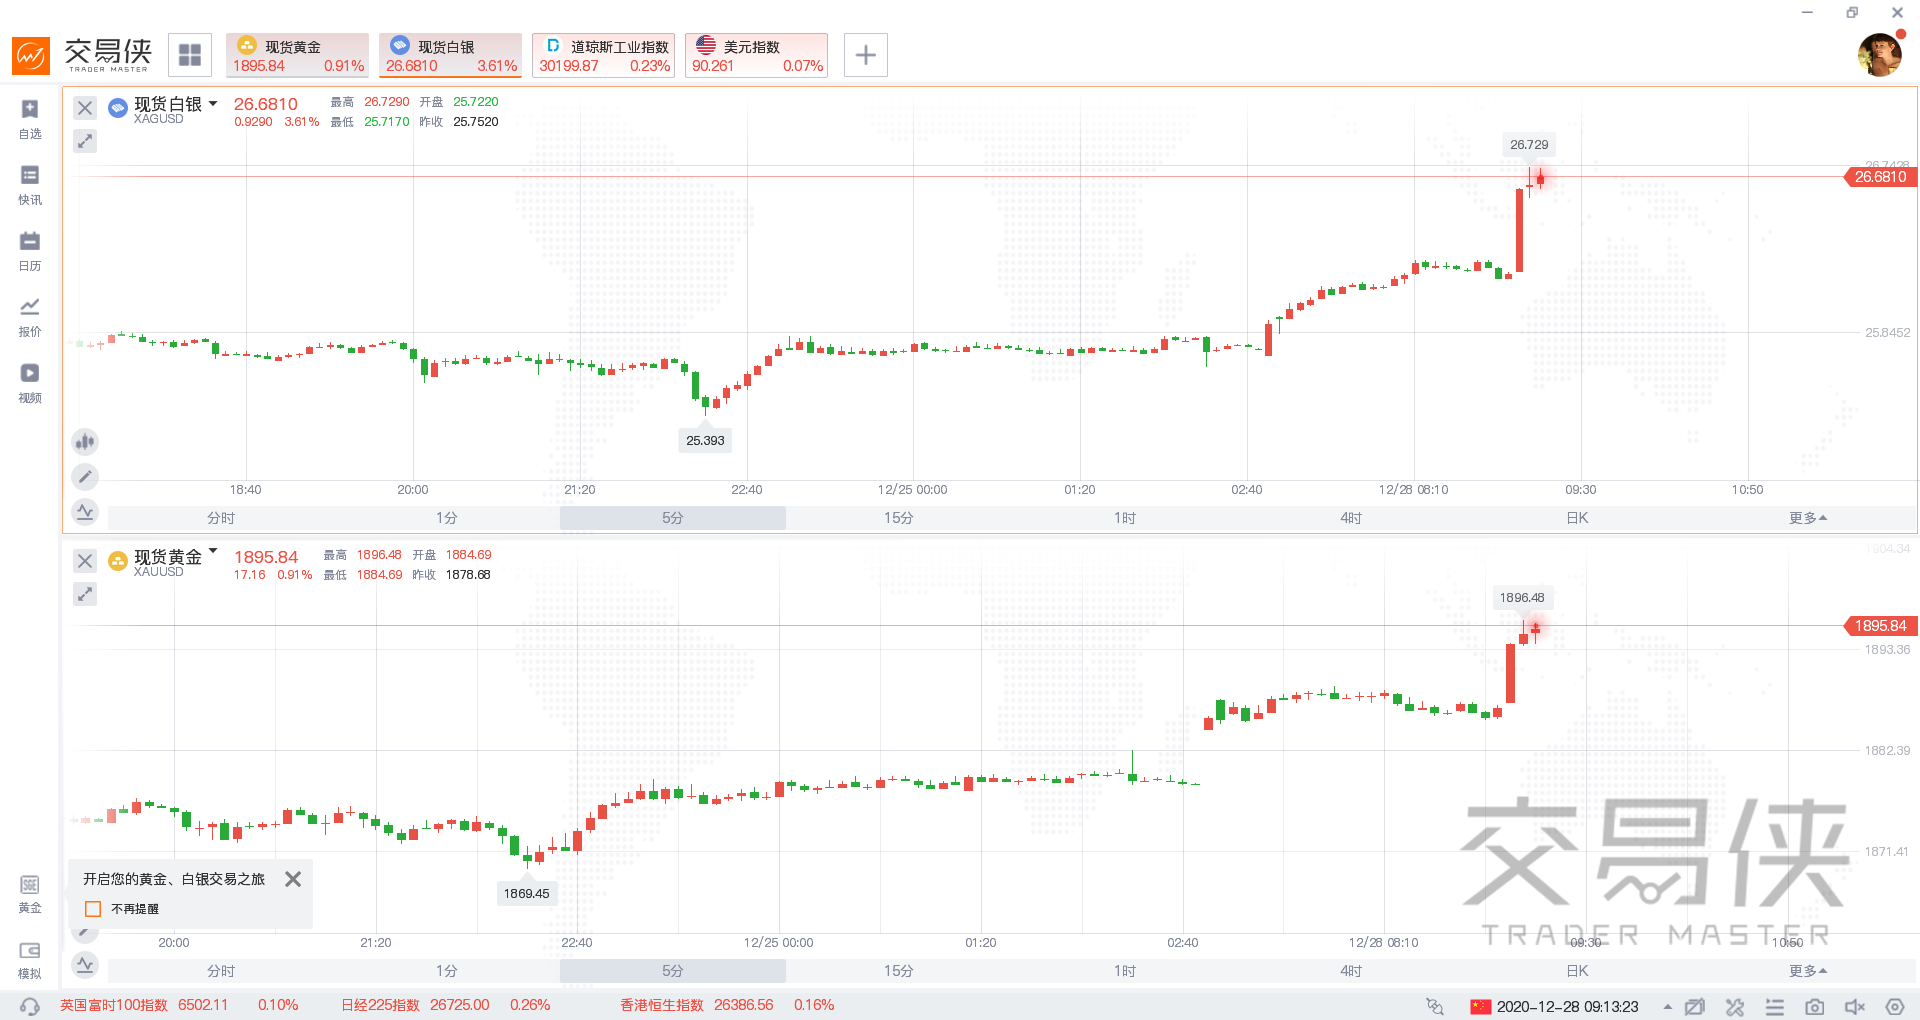
Task: Click 香港恒生指数 ticker in status bar
Action: click(727, 1005)
